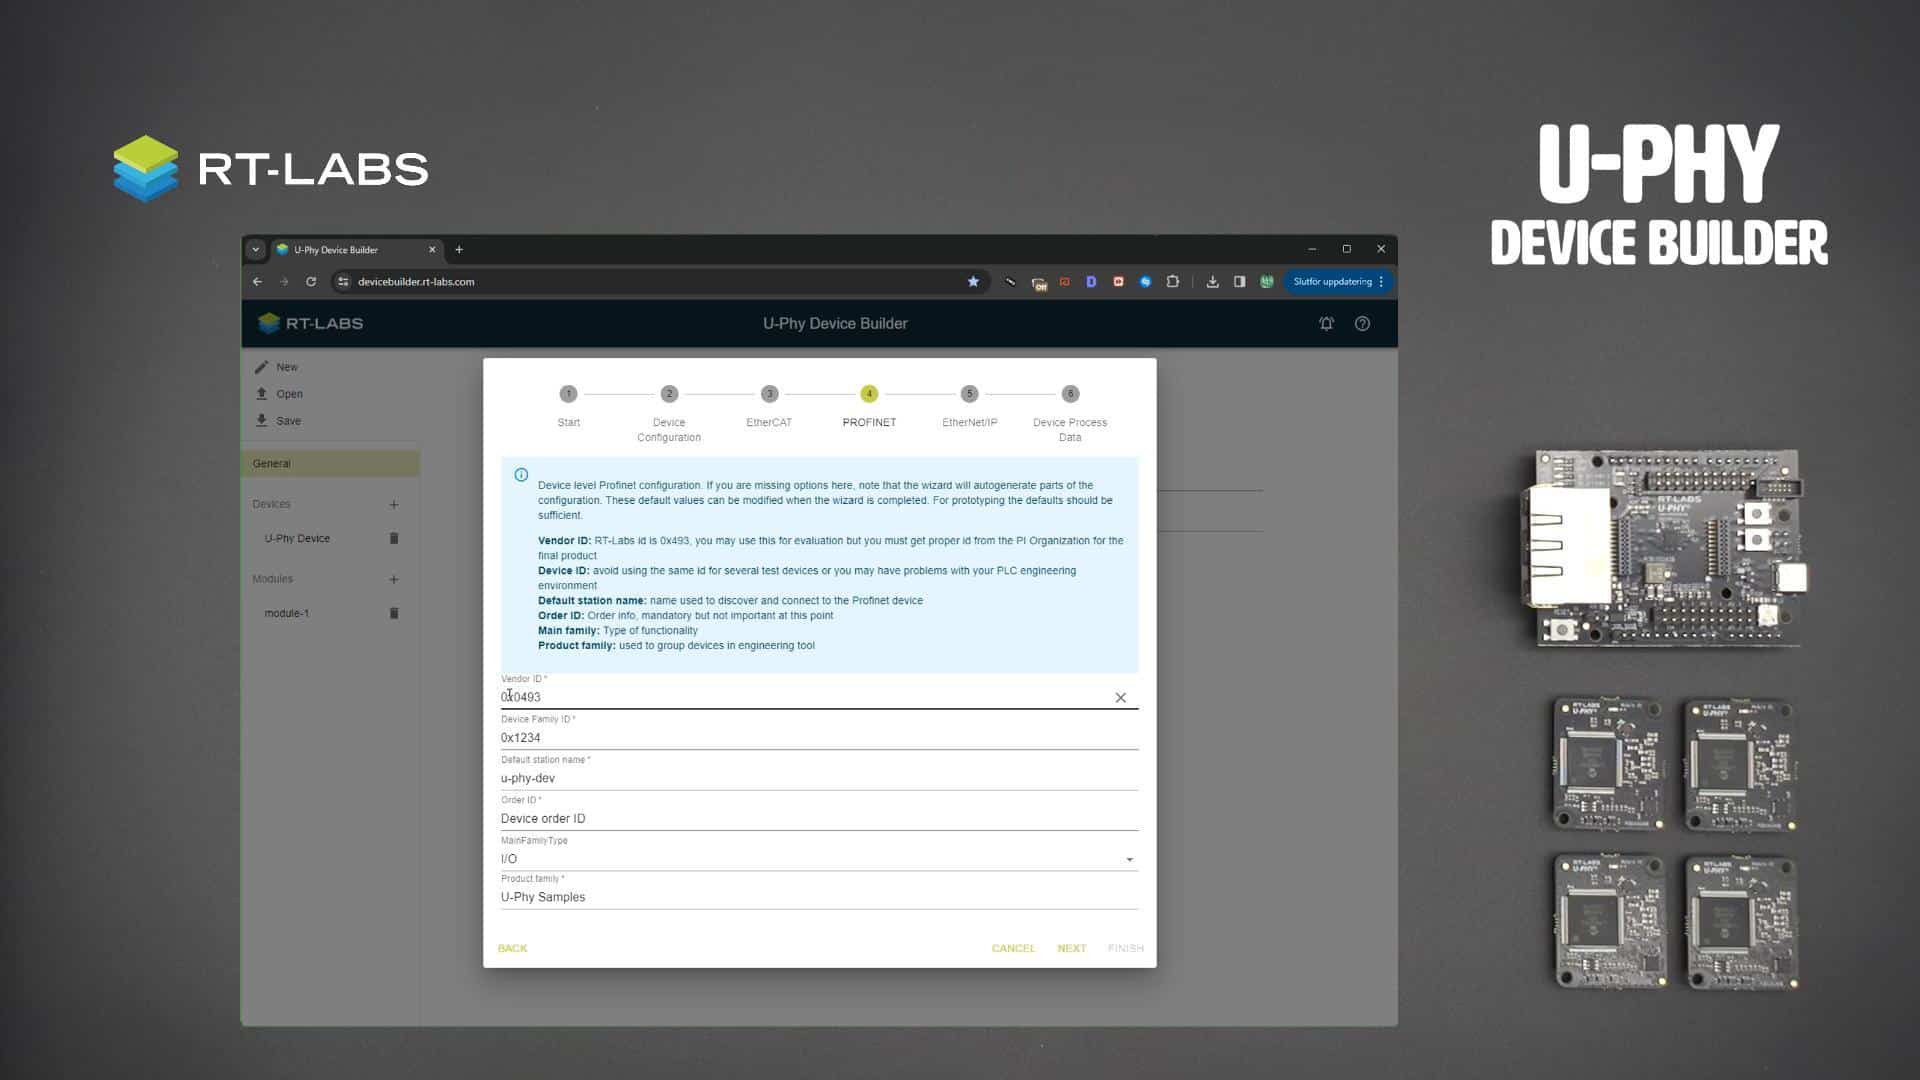Image resolution: width=1920 pixels, height=1080 pixels.
Task: Open browser downloads icon
Action: click(x=1212, y=282)
